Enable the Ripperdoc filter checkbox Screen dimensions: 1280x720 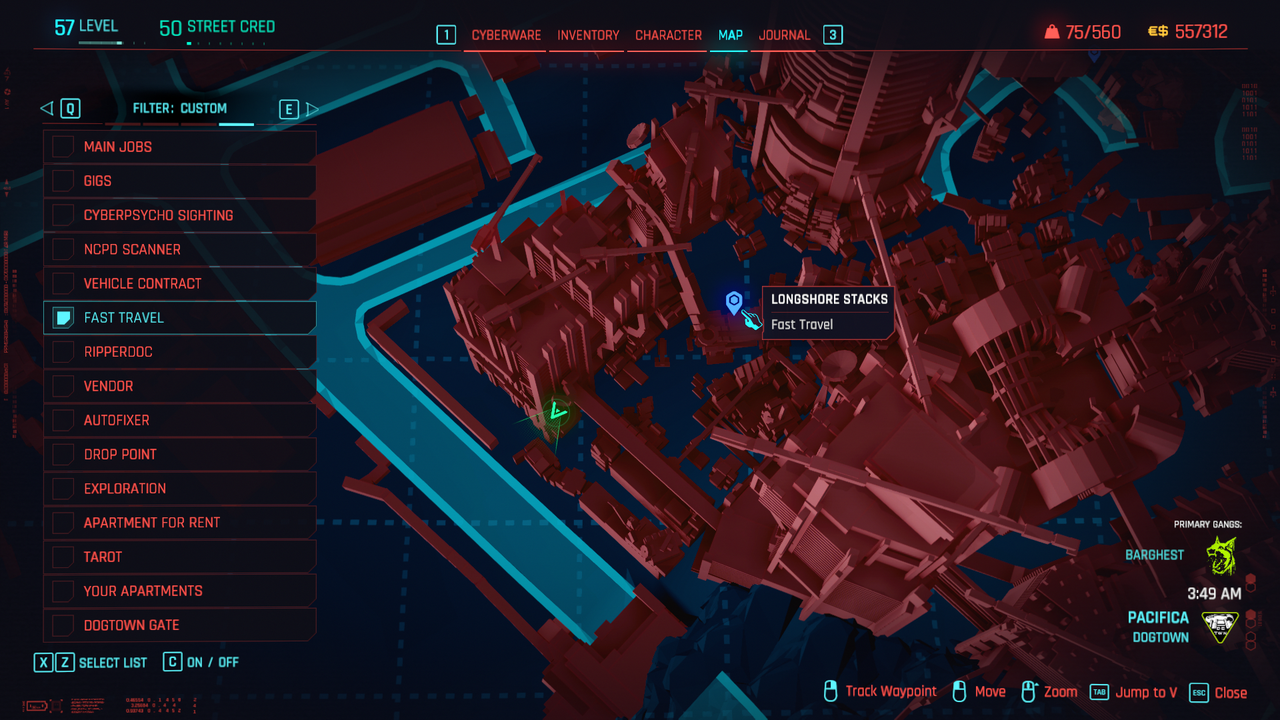point(63,352)
